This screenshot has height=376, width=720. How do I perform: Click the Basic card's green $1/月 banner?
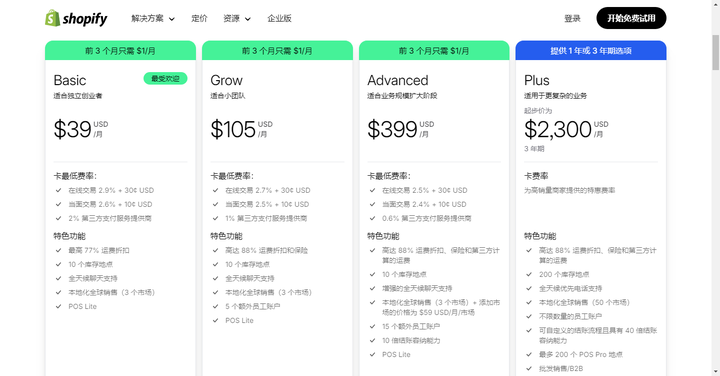[x=120, y=51]
